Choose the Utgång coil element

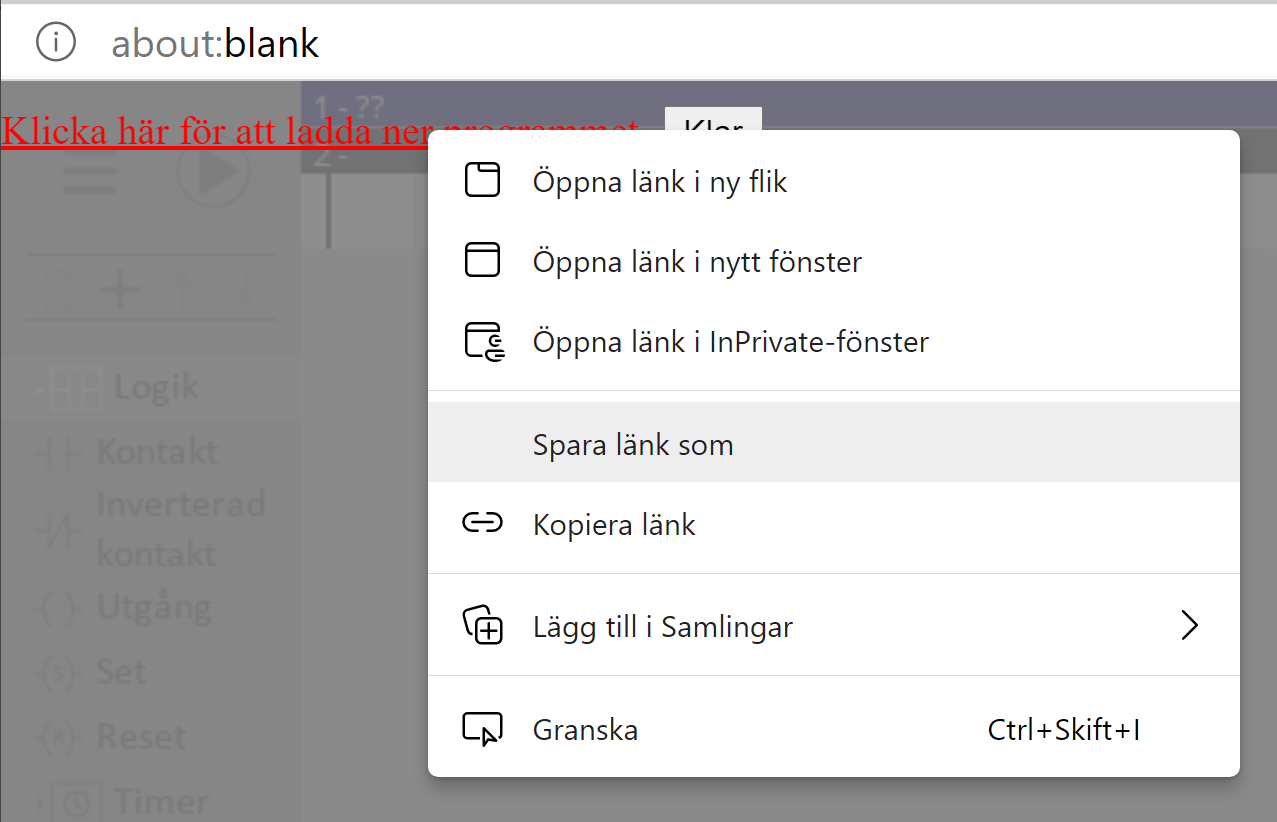[x=153, y=608]
